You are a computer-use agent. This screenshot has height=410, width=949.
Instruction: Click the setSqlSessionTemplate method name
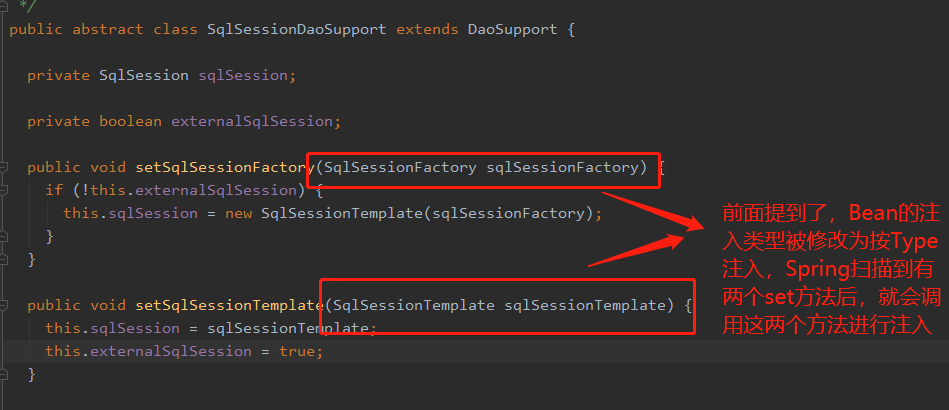229,305
